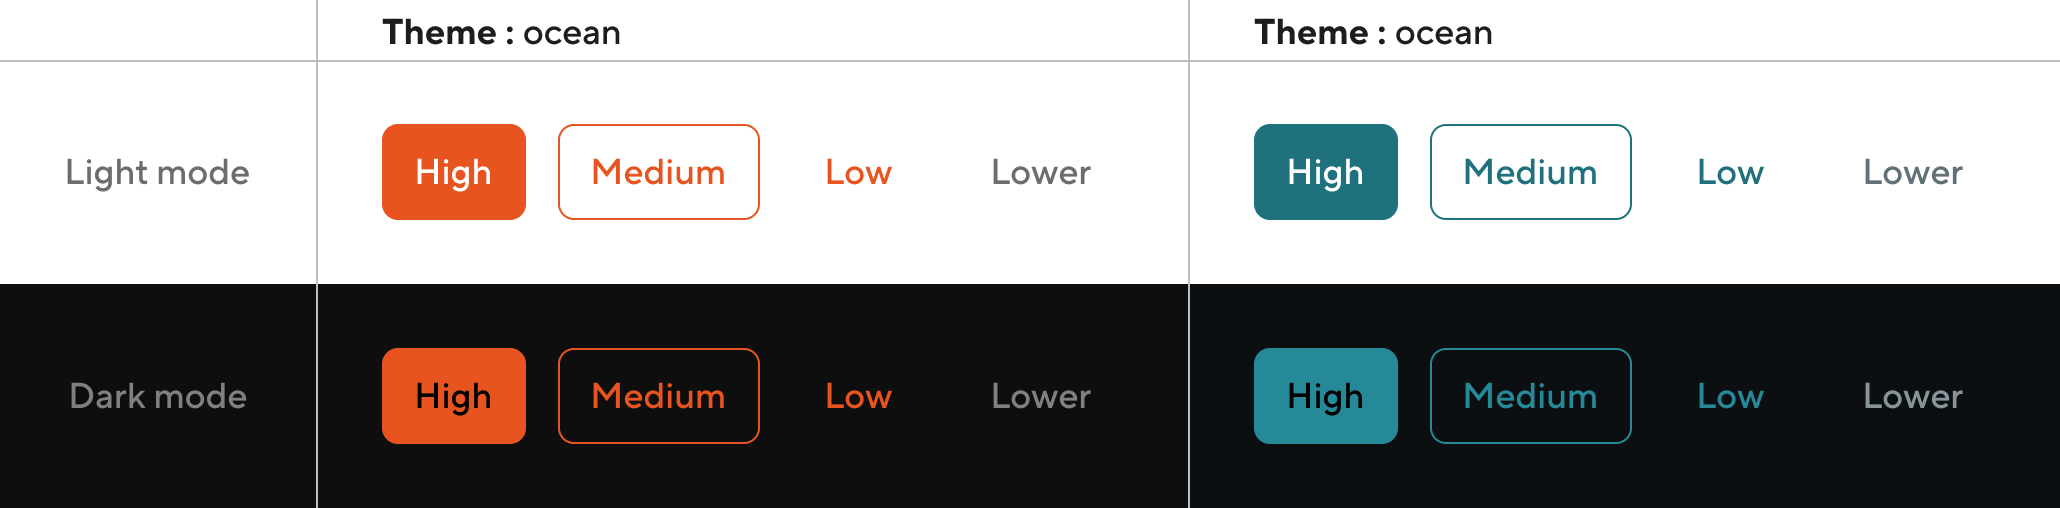The width and height of the screenshot is (2060, 508).
Task: Click the teal filled High button in dark mode
Action: pyautogui.click(x=1325, y=396)
